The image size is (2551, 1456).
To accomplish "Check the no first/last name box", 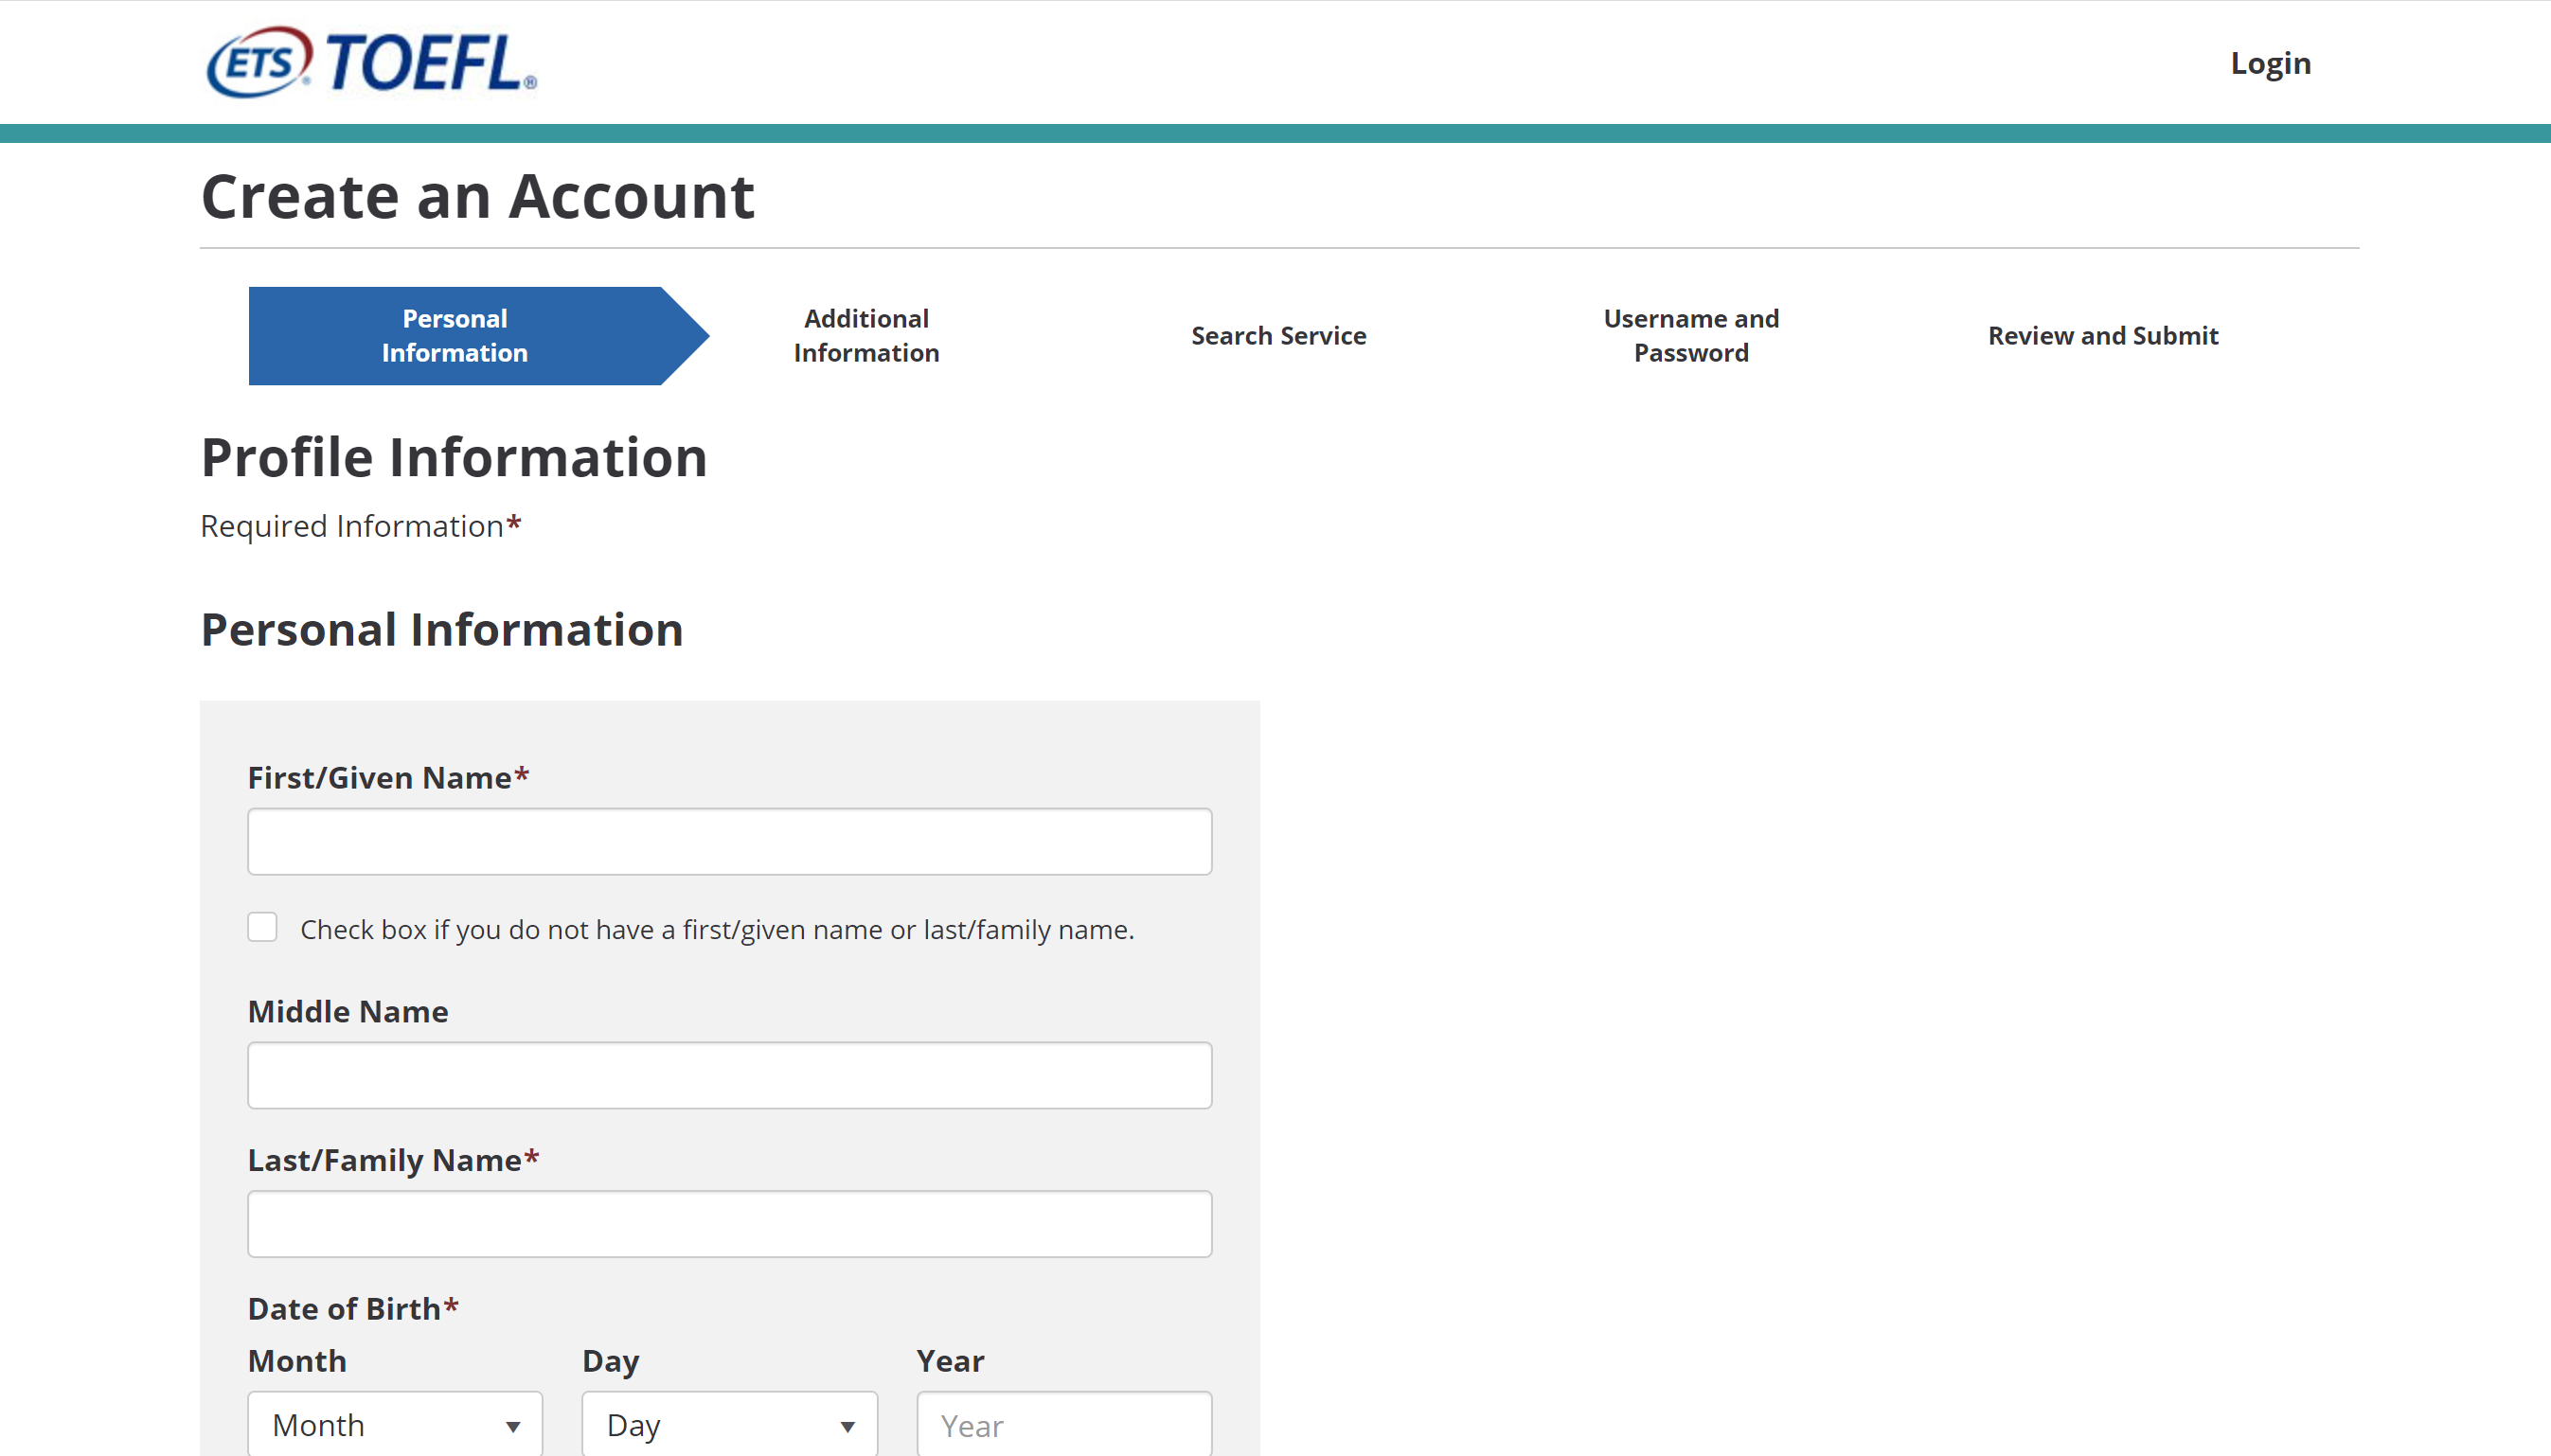I will click(263, 927).
